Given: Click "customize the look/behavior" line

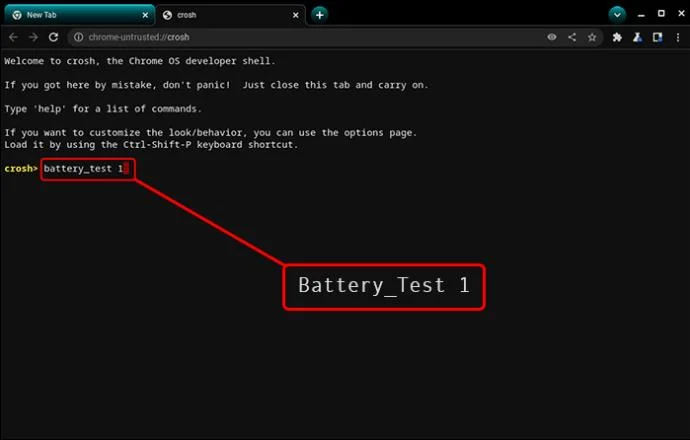Looking at the screenshot, I should coord(210,133).
